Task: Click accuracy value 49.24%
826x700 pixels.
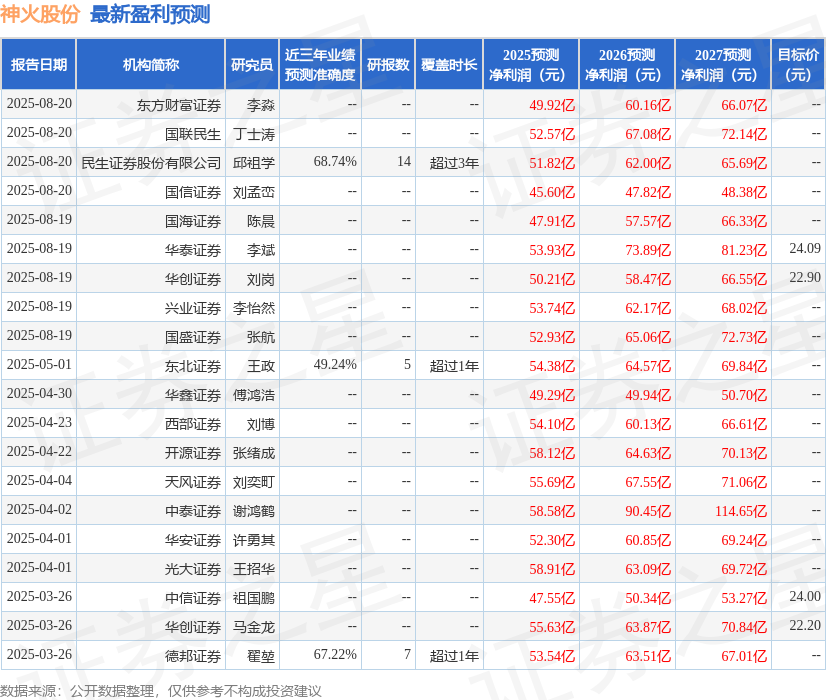Action: (335, 364)
